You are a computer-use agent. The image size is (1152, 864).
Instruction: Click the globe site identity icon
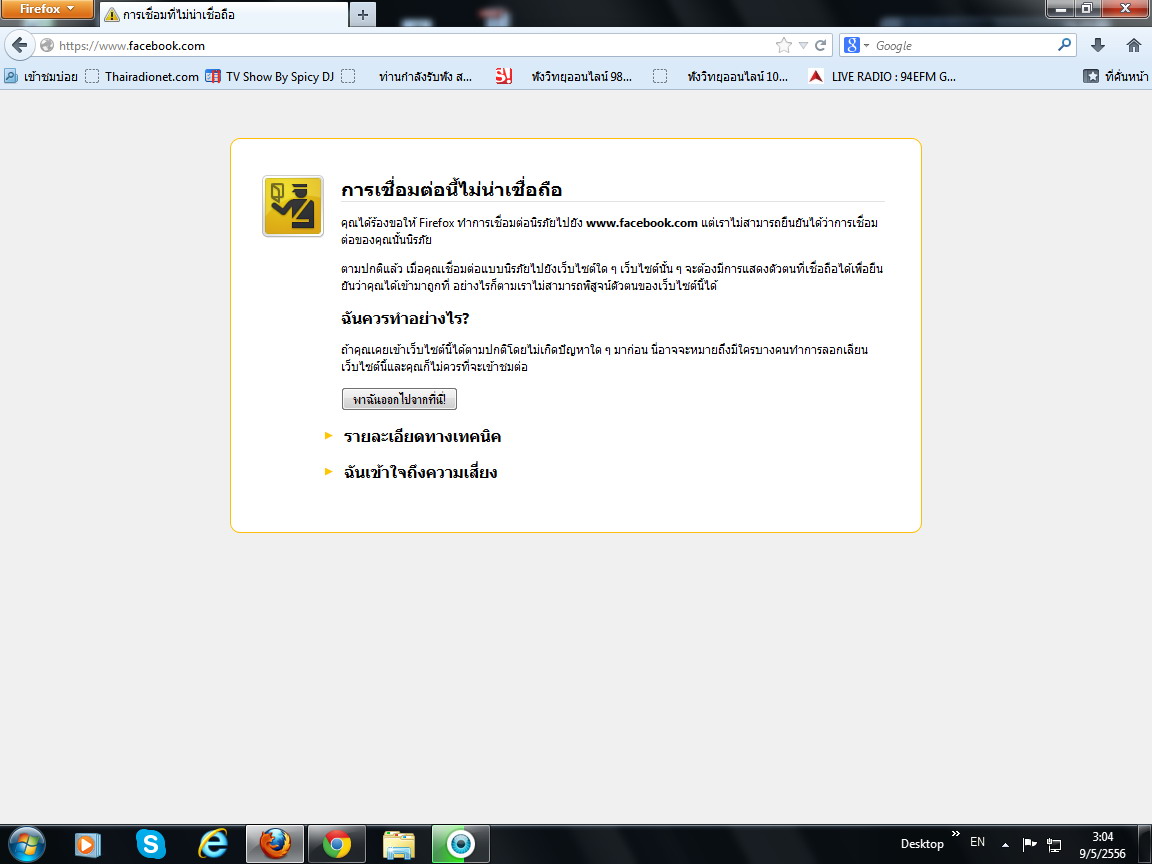point(47,46)
